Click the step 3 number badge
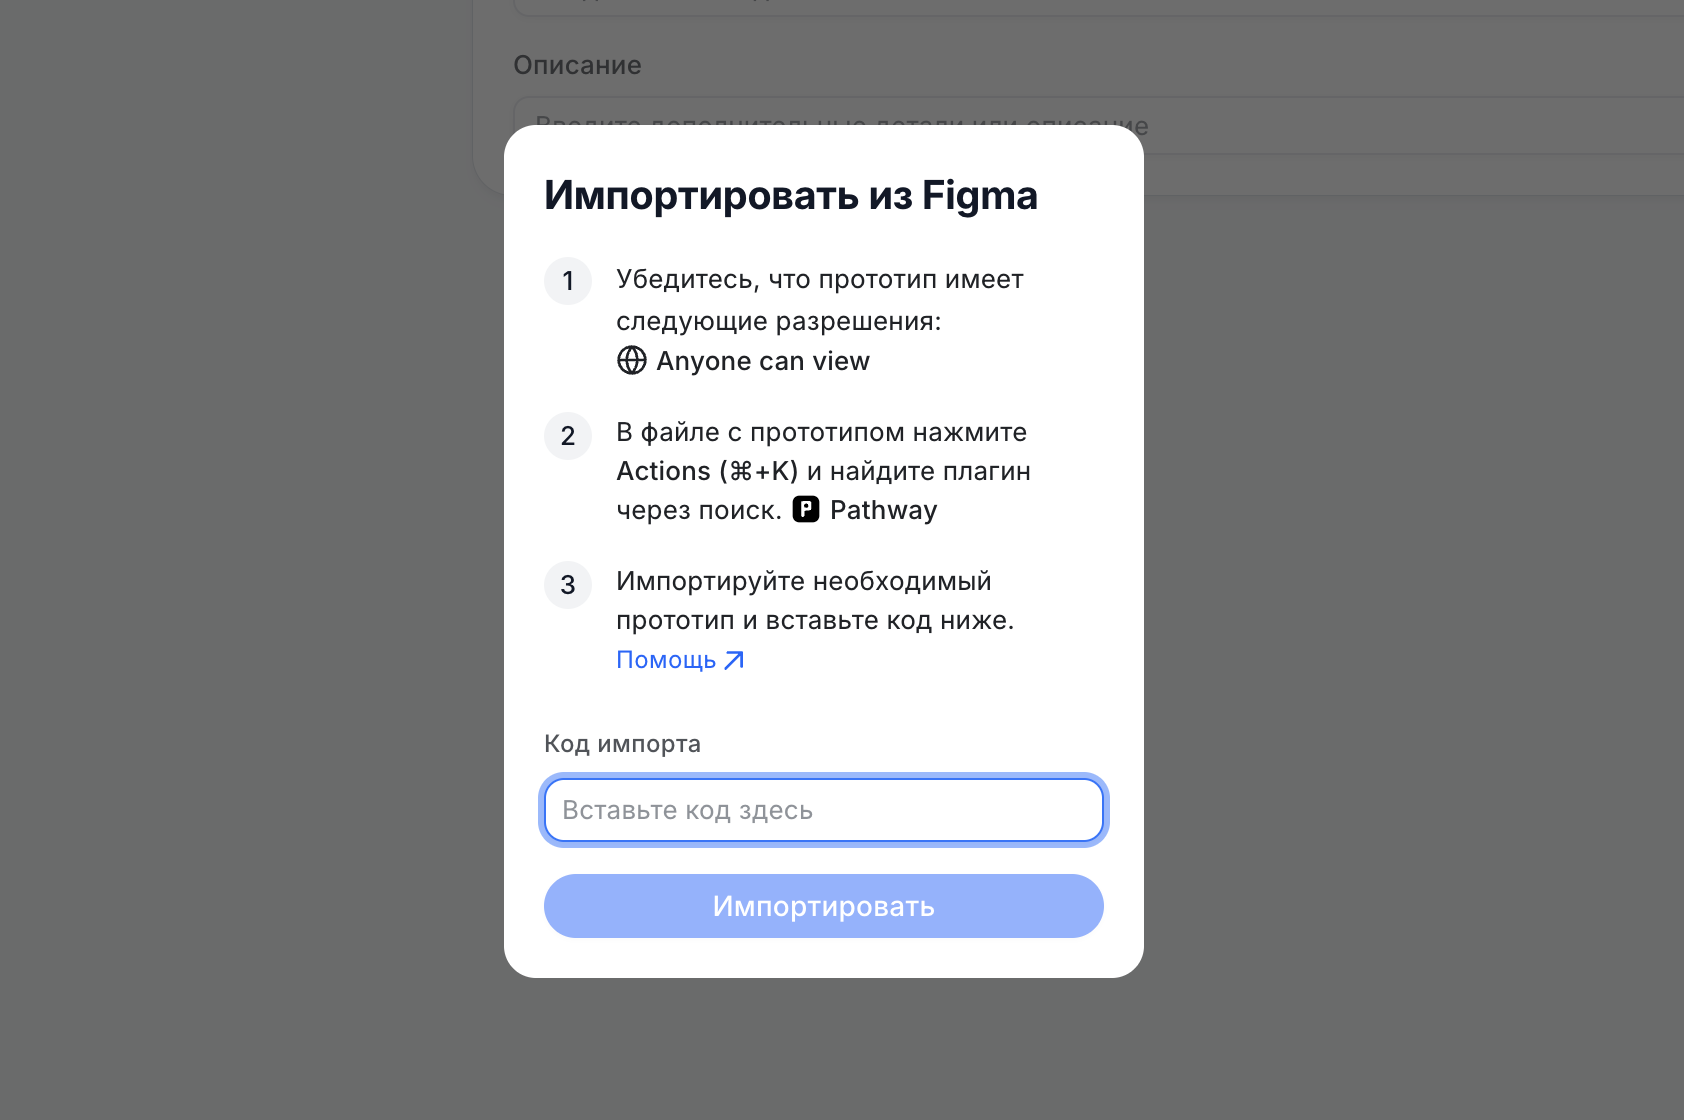 point(568,585)
